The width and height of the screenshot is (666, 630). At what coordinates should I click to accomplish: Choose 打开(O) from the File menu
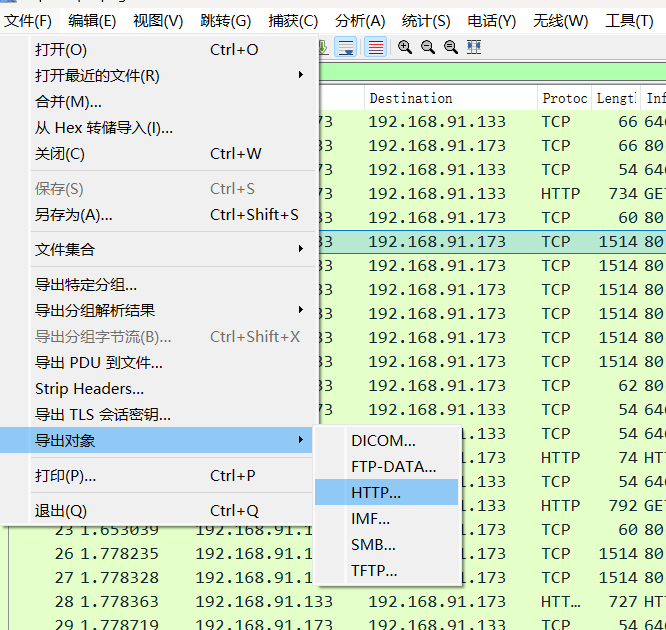click(159, 50)
